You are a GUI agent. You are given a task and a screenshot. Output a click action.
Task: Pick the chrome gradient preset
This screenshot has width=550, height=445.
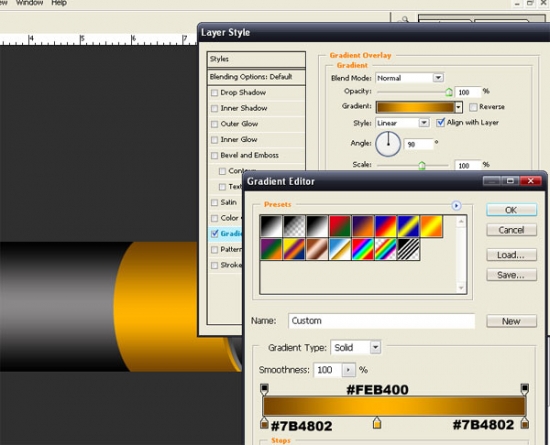pyautogui.click(x=340, y=249)
